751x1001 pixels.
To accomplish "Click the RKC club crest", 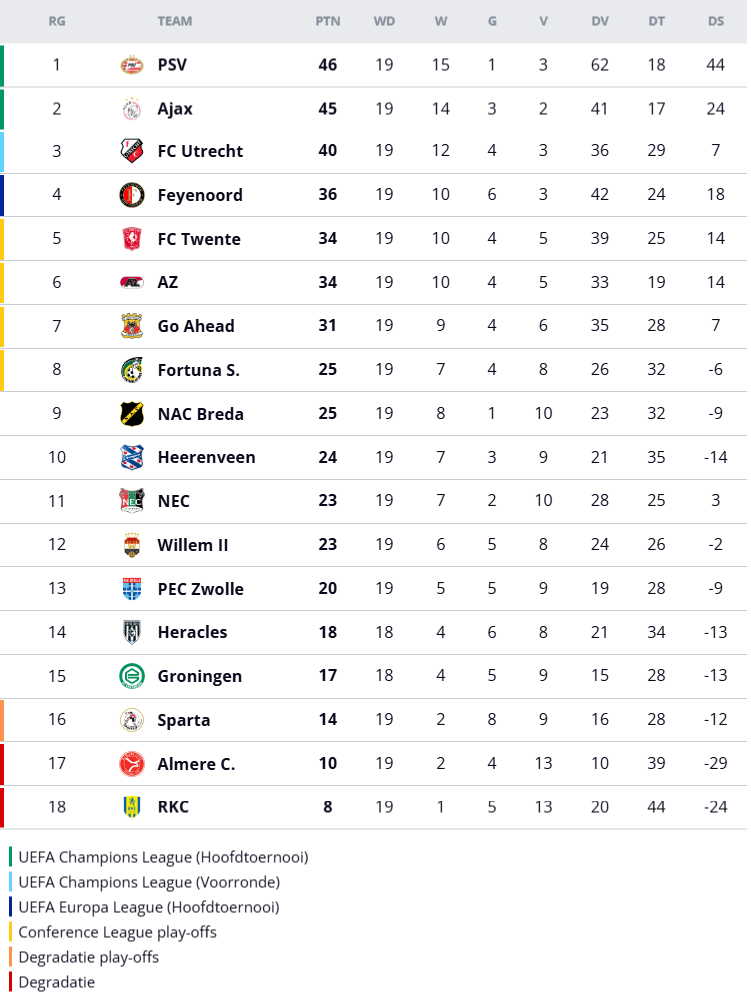I will pyautogui.click(x=131, y=807).
